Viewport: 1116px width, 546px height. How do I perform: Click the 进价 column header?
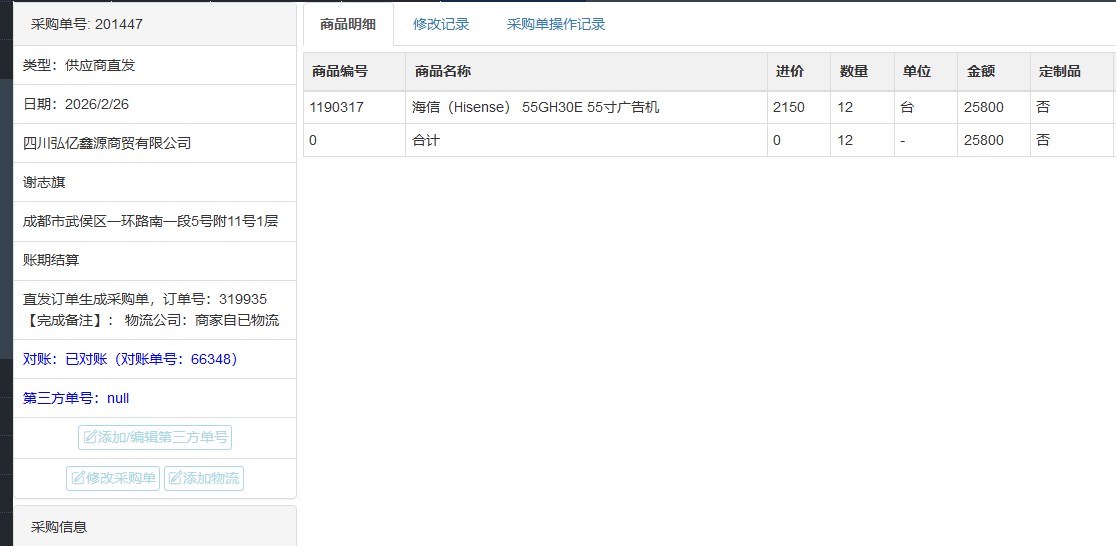coord(789,72)
